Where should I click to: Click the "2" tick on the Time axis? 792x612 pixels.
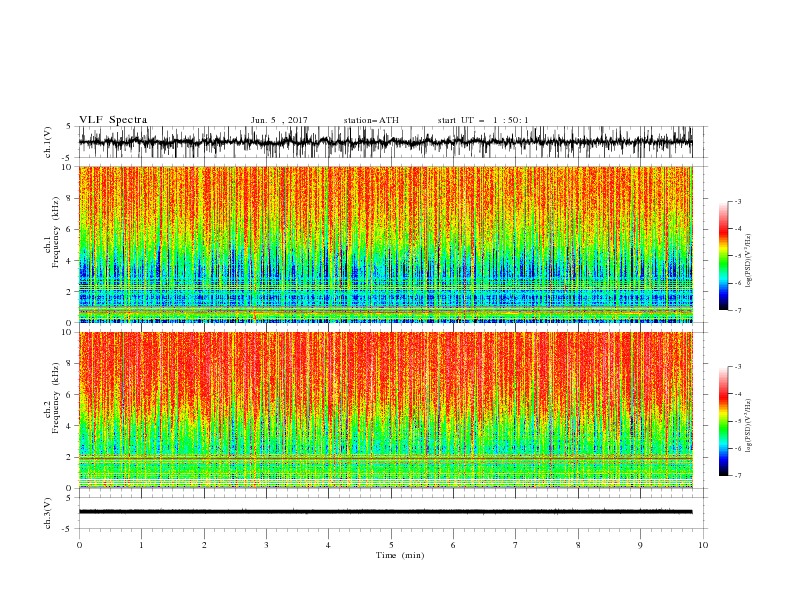tap(204, 545)
